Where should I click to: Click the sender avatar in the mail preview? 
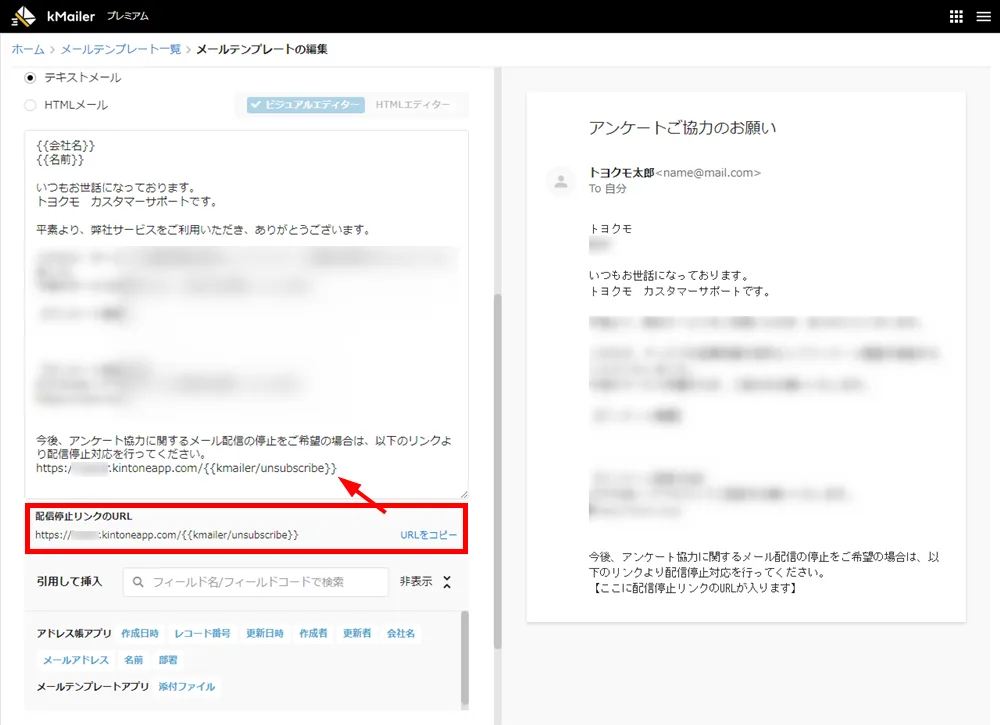coord(560,182)
